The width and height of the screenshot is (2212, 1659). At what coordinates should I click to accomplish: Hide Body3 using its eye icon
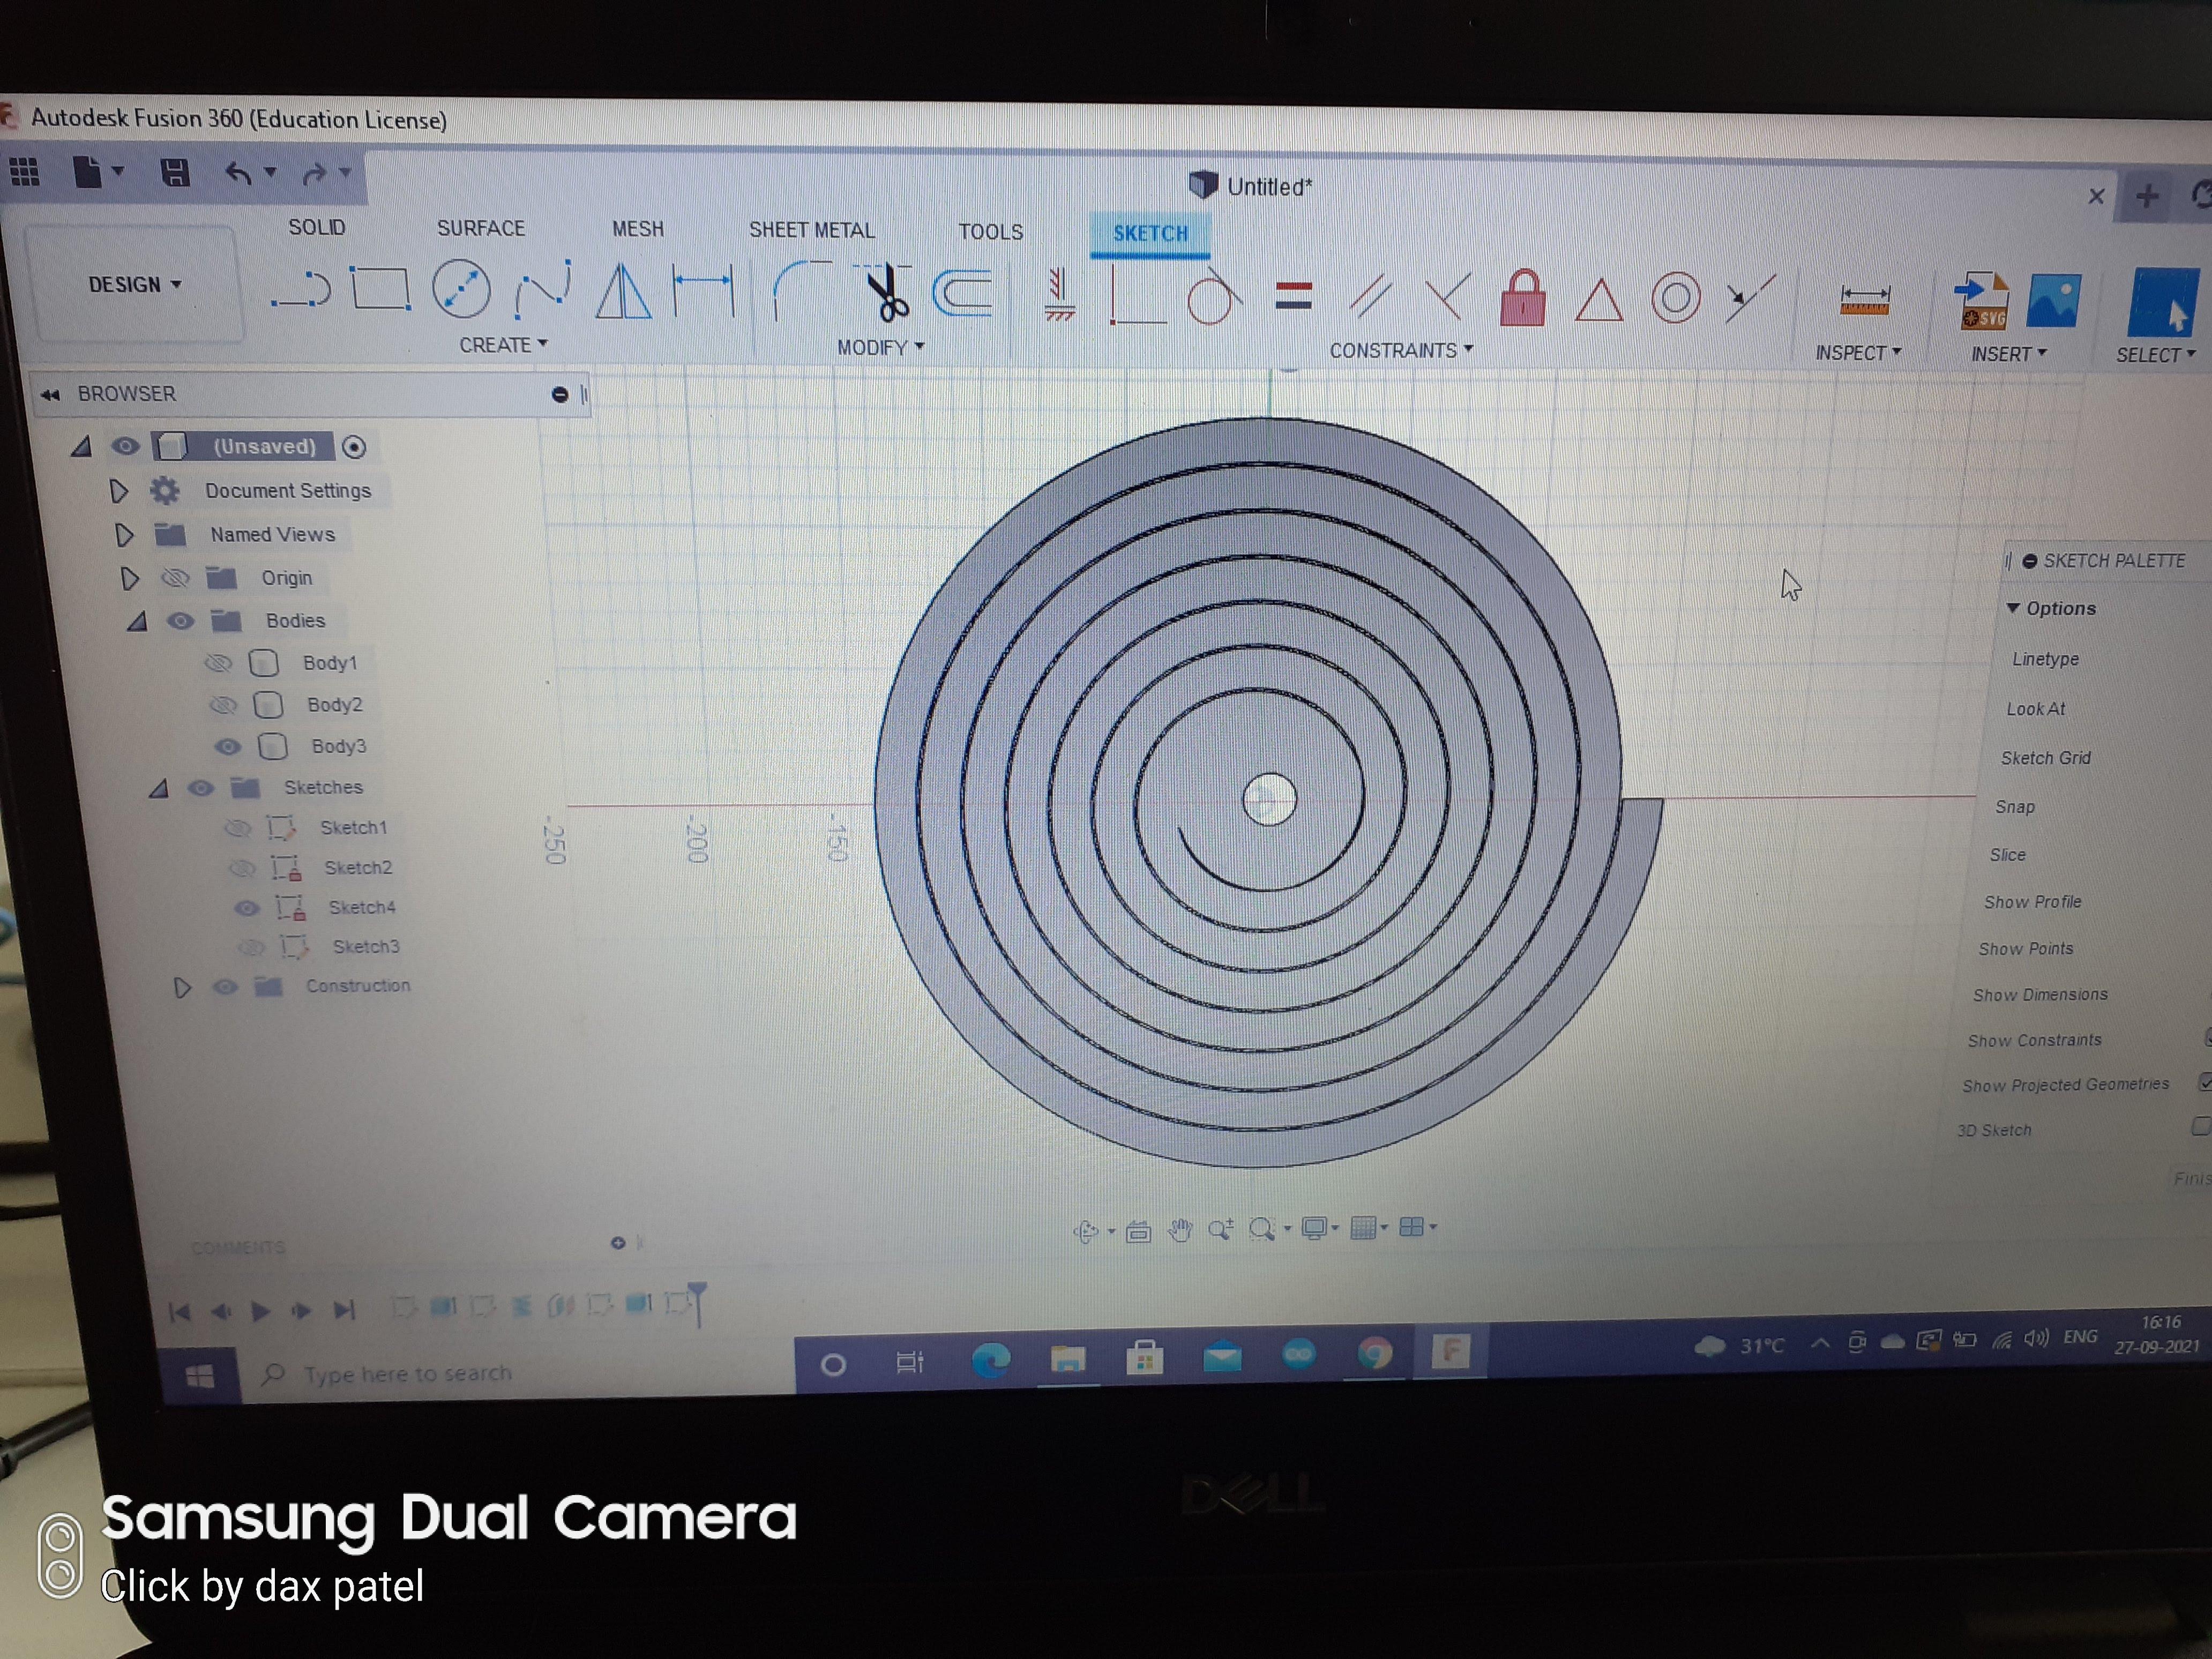click(228, 746)
